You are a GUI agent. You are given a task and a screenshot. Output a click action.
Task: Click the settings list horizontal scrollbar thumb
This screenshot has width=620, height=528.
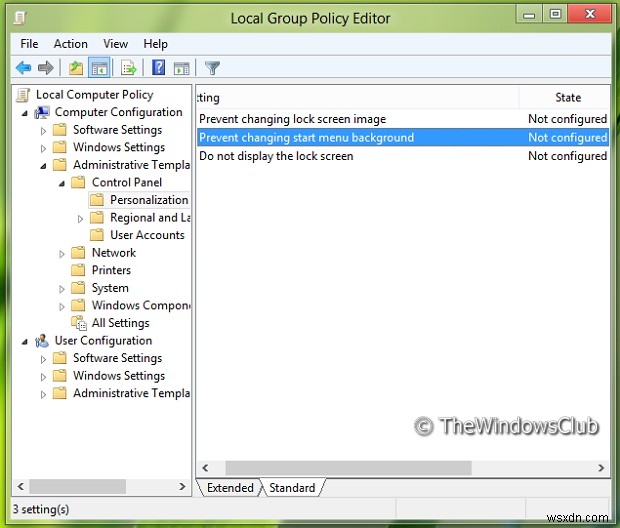[x=348, y=468]
